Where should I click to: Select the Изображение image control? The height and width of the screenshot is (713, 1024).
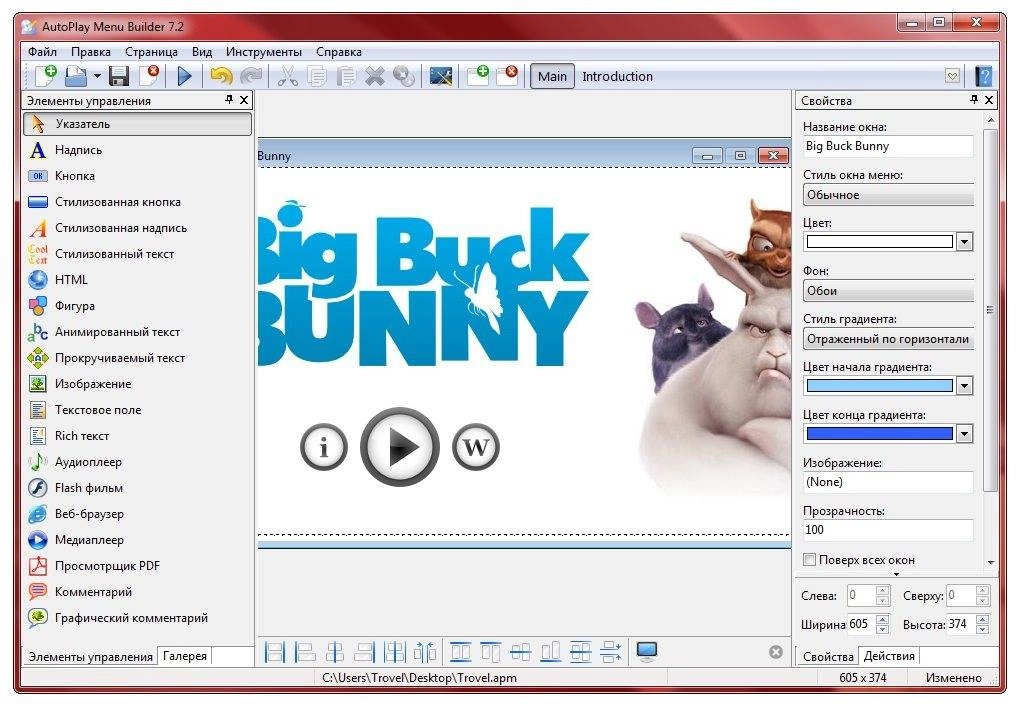[137, 384]
